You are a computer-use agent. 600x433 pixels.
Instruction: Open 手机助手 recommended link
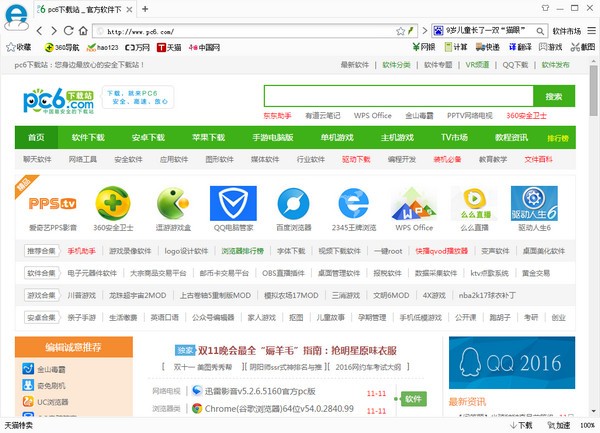(82, 251)
